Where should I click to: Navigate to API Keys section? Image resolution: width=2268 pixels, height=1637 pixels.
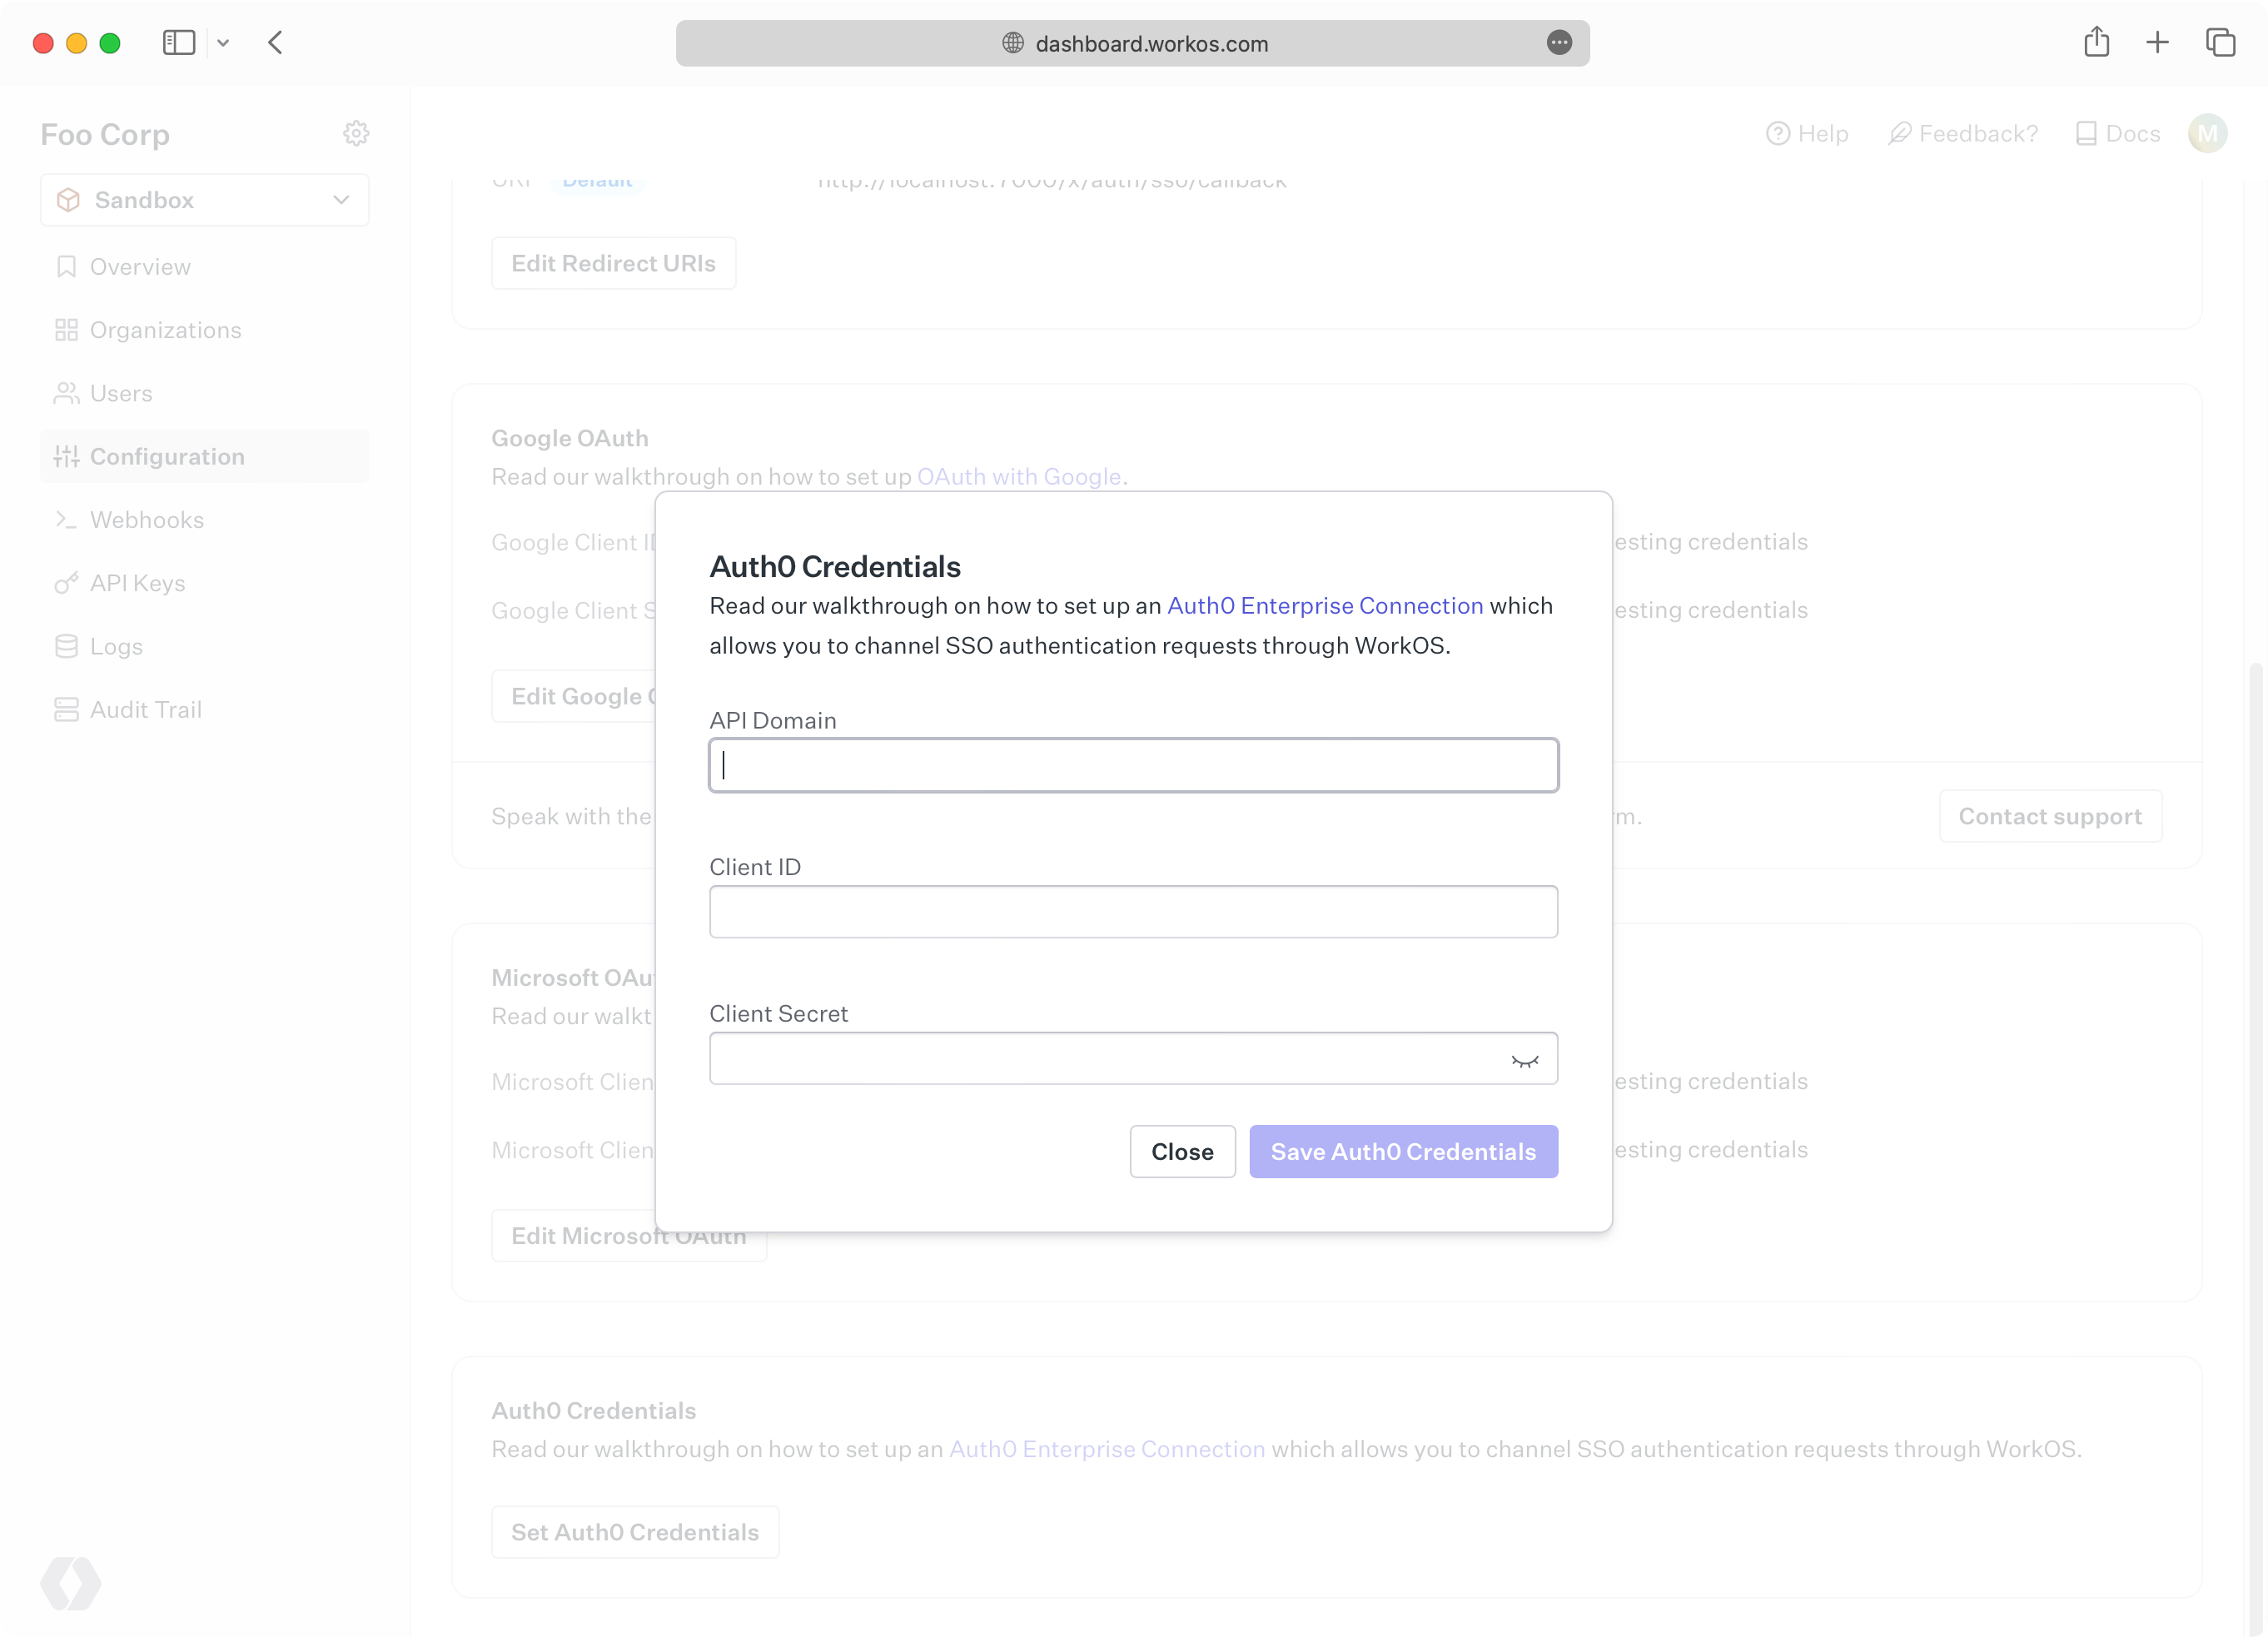[x=137, y=583]
